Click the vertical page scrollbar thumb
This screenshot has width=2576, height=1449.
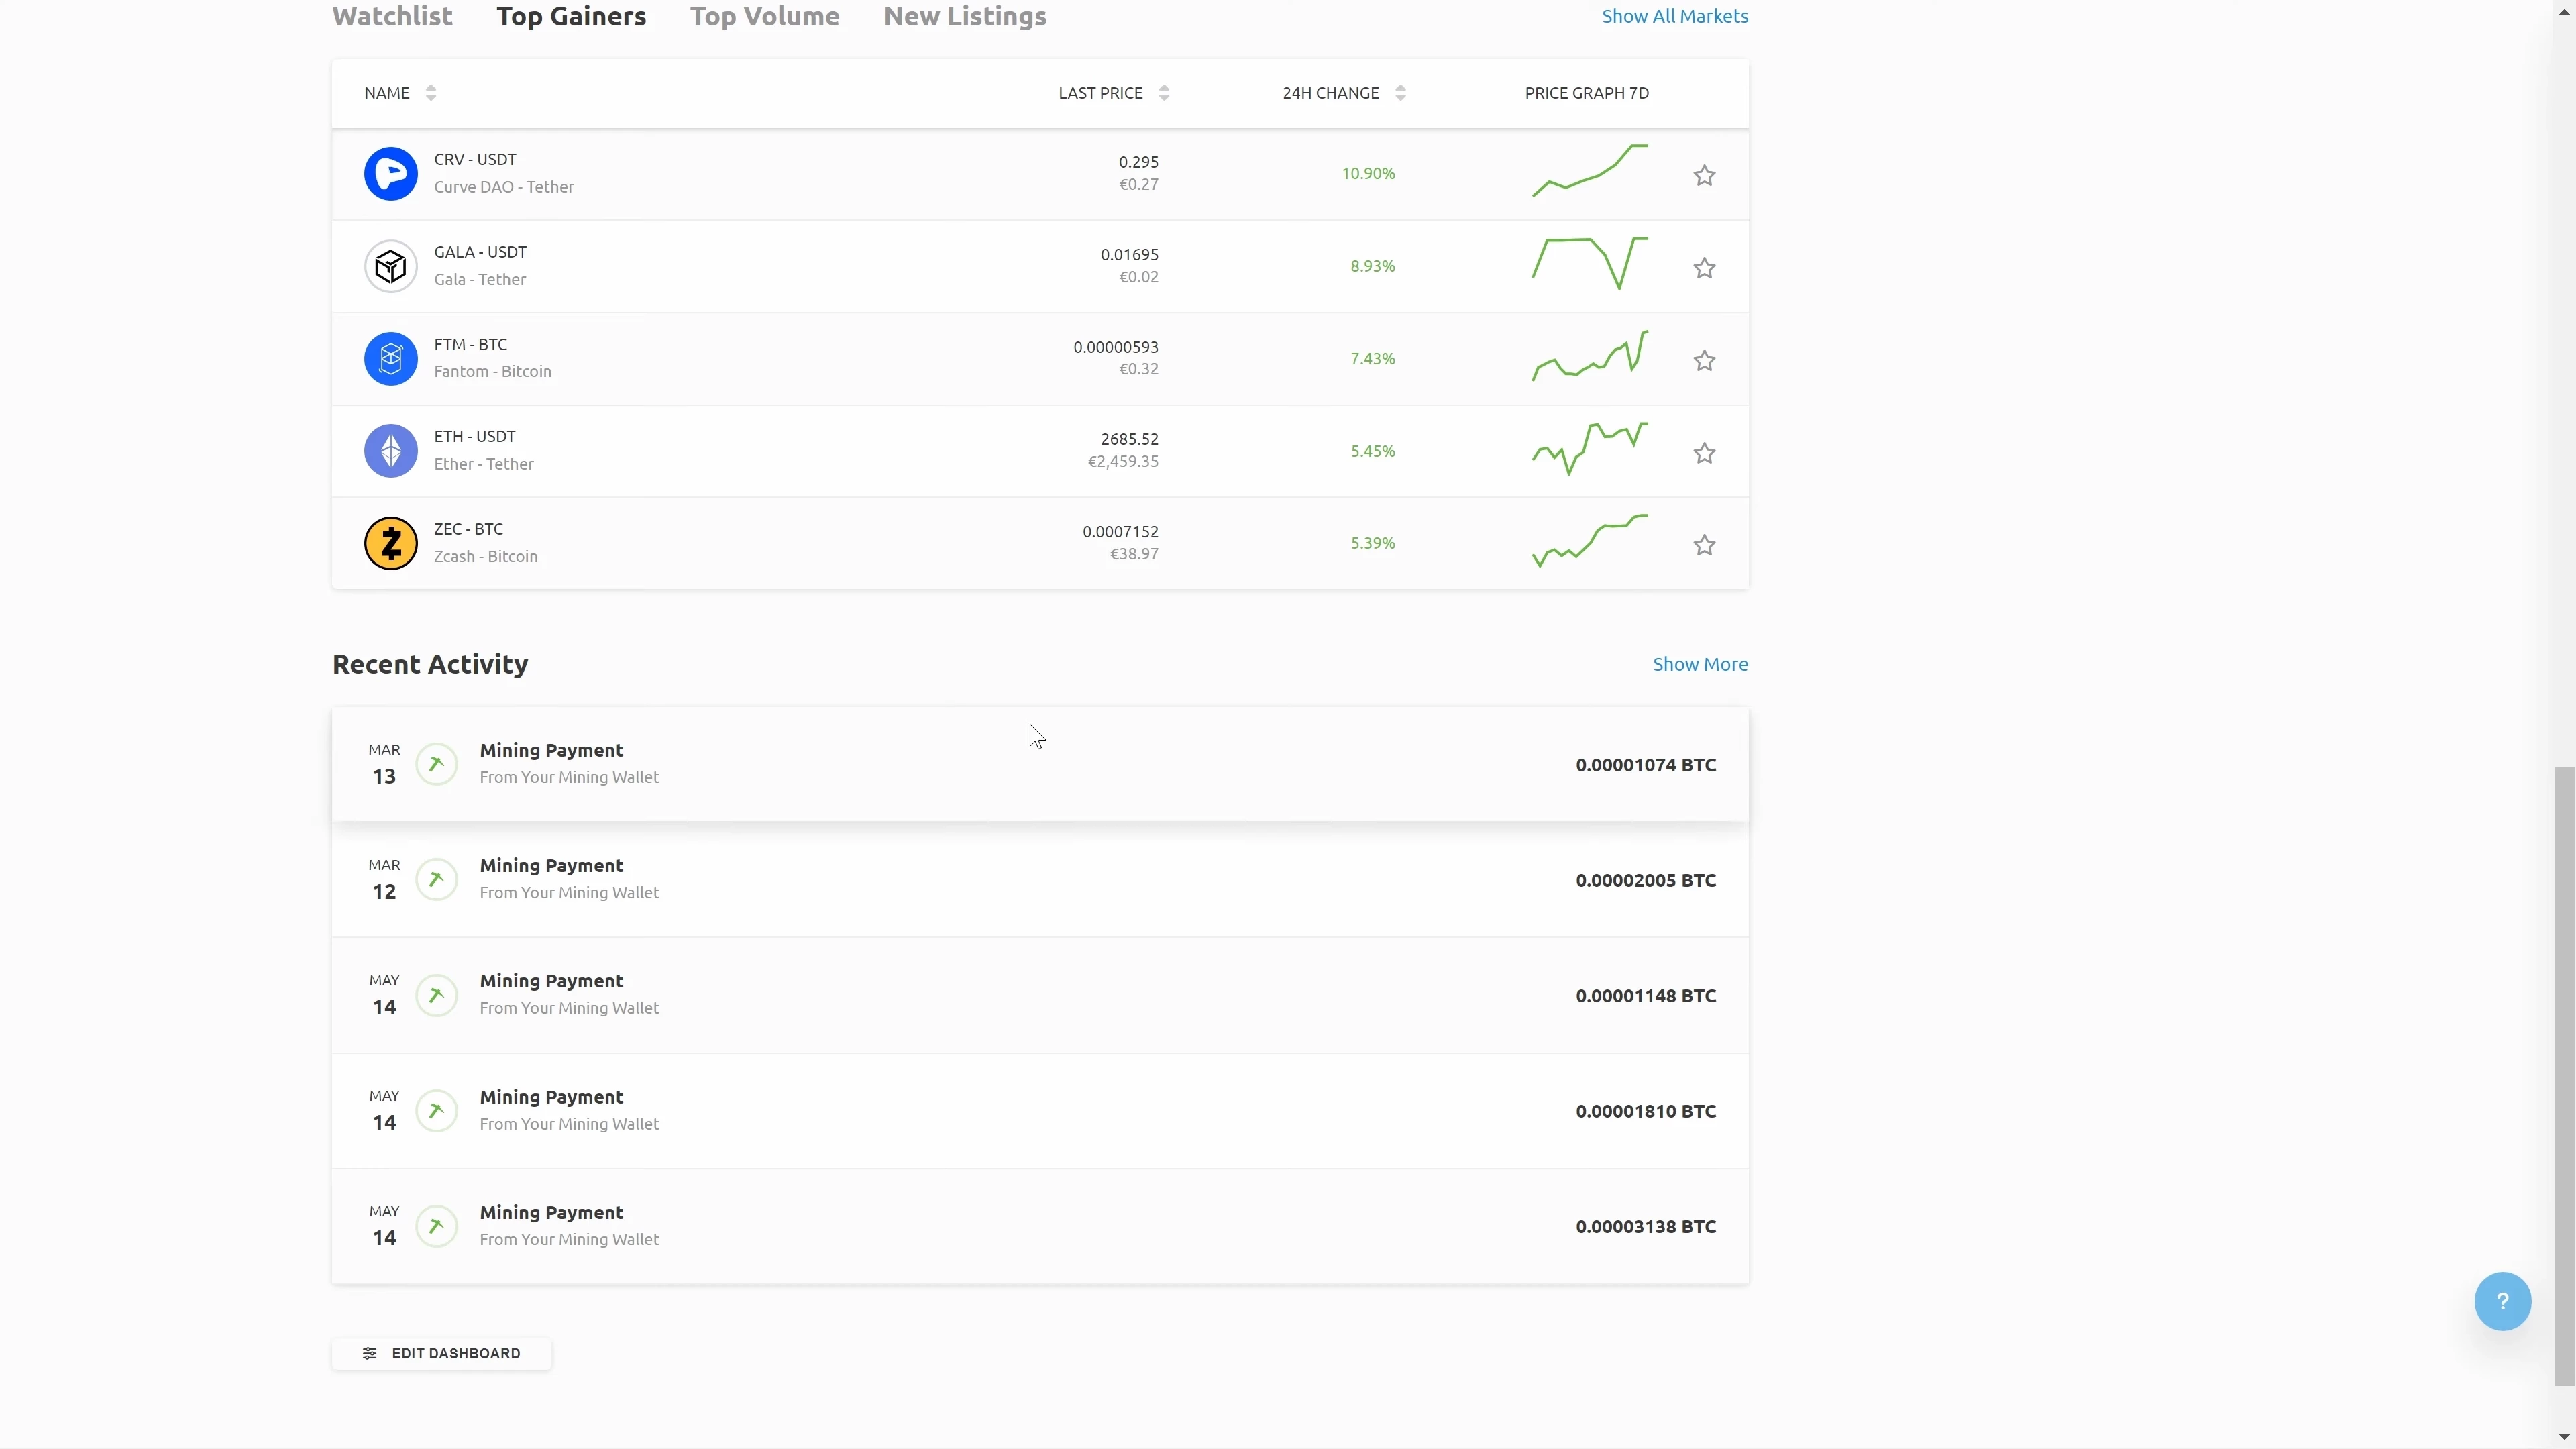tap(2564, 1076)
